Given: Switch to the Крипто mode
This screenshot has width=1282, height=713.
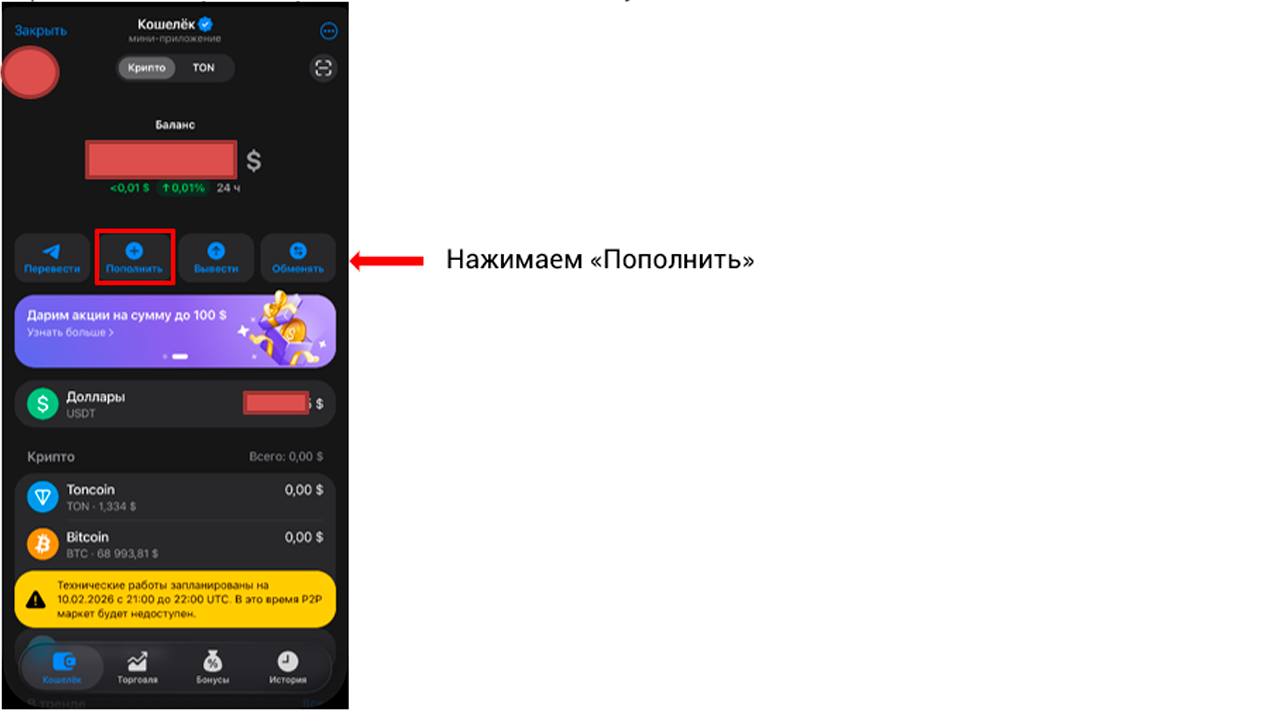Looking at the screenshot, I should (147, 68).
